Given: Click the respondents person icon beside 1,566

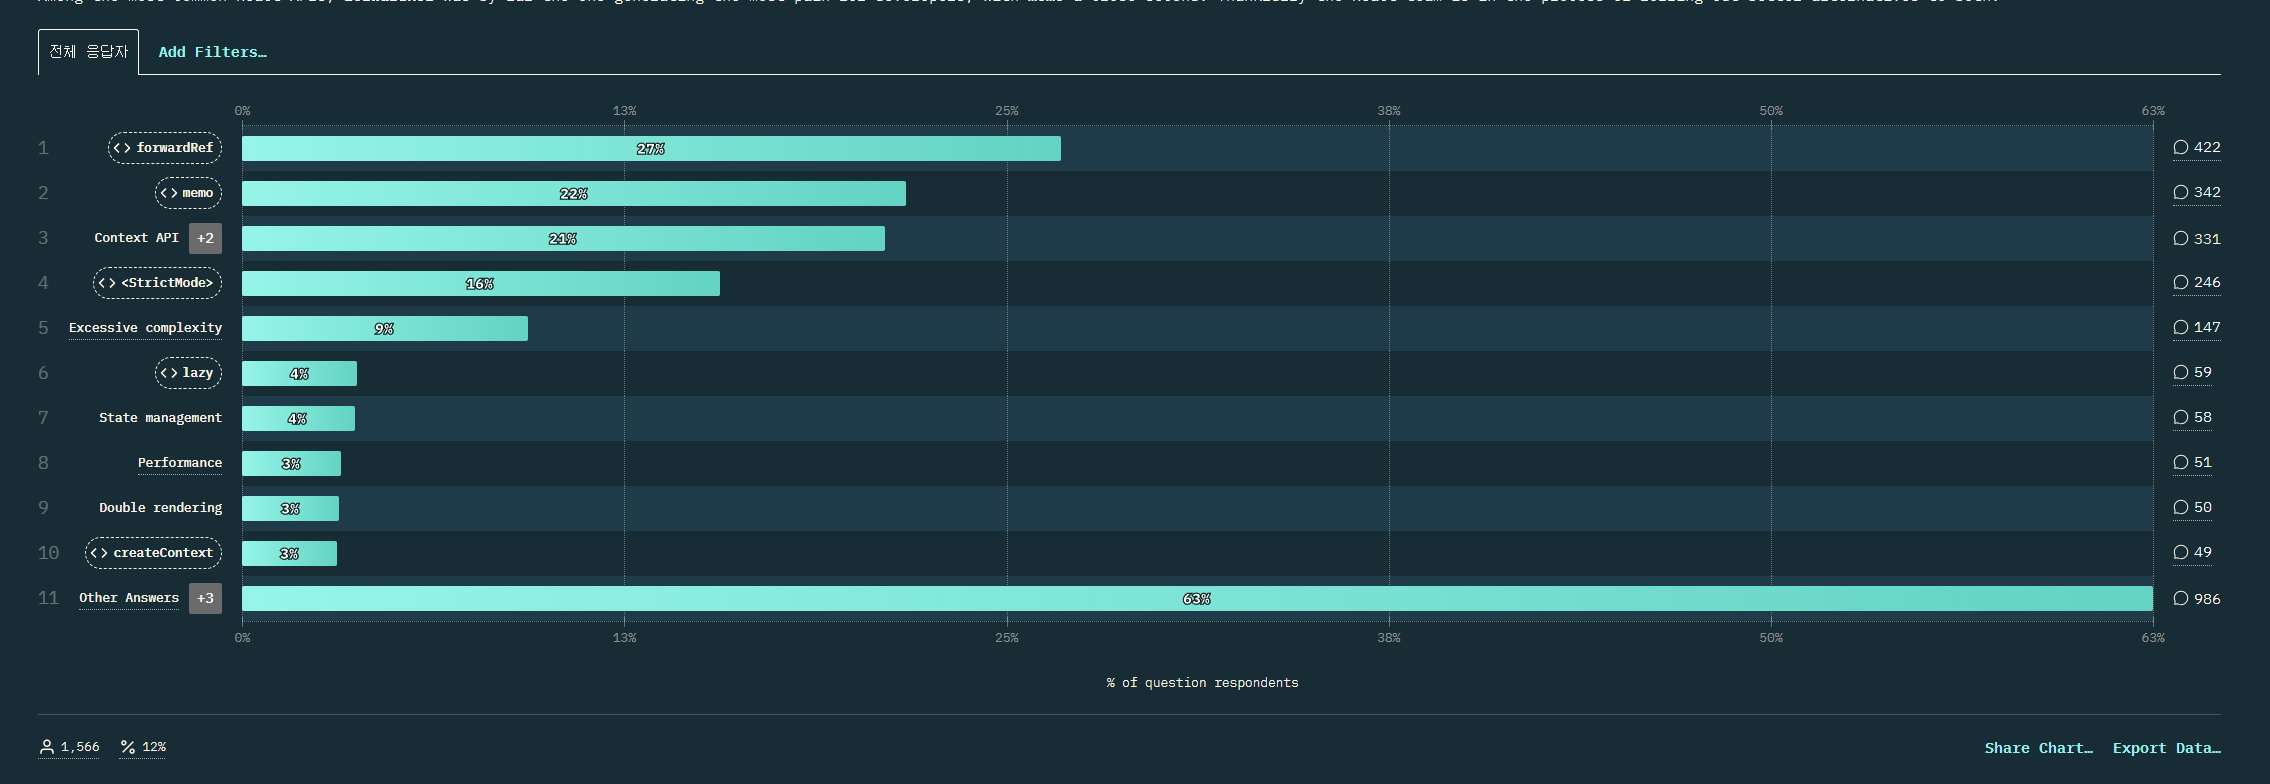Looking at the screenshot, I should pyautogui.click(x=46, y=747).
